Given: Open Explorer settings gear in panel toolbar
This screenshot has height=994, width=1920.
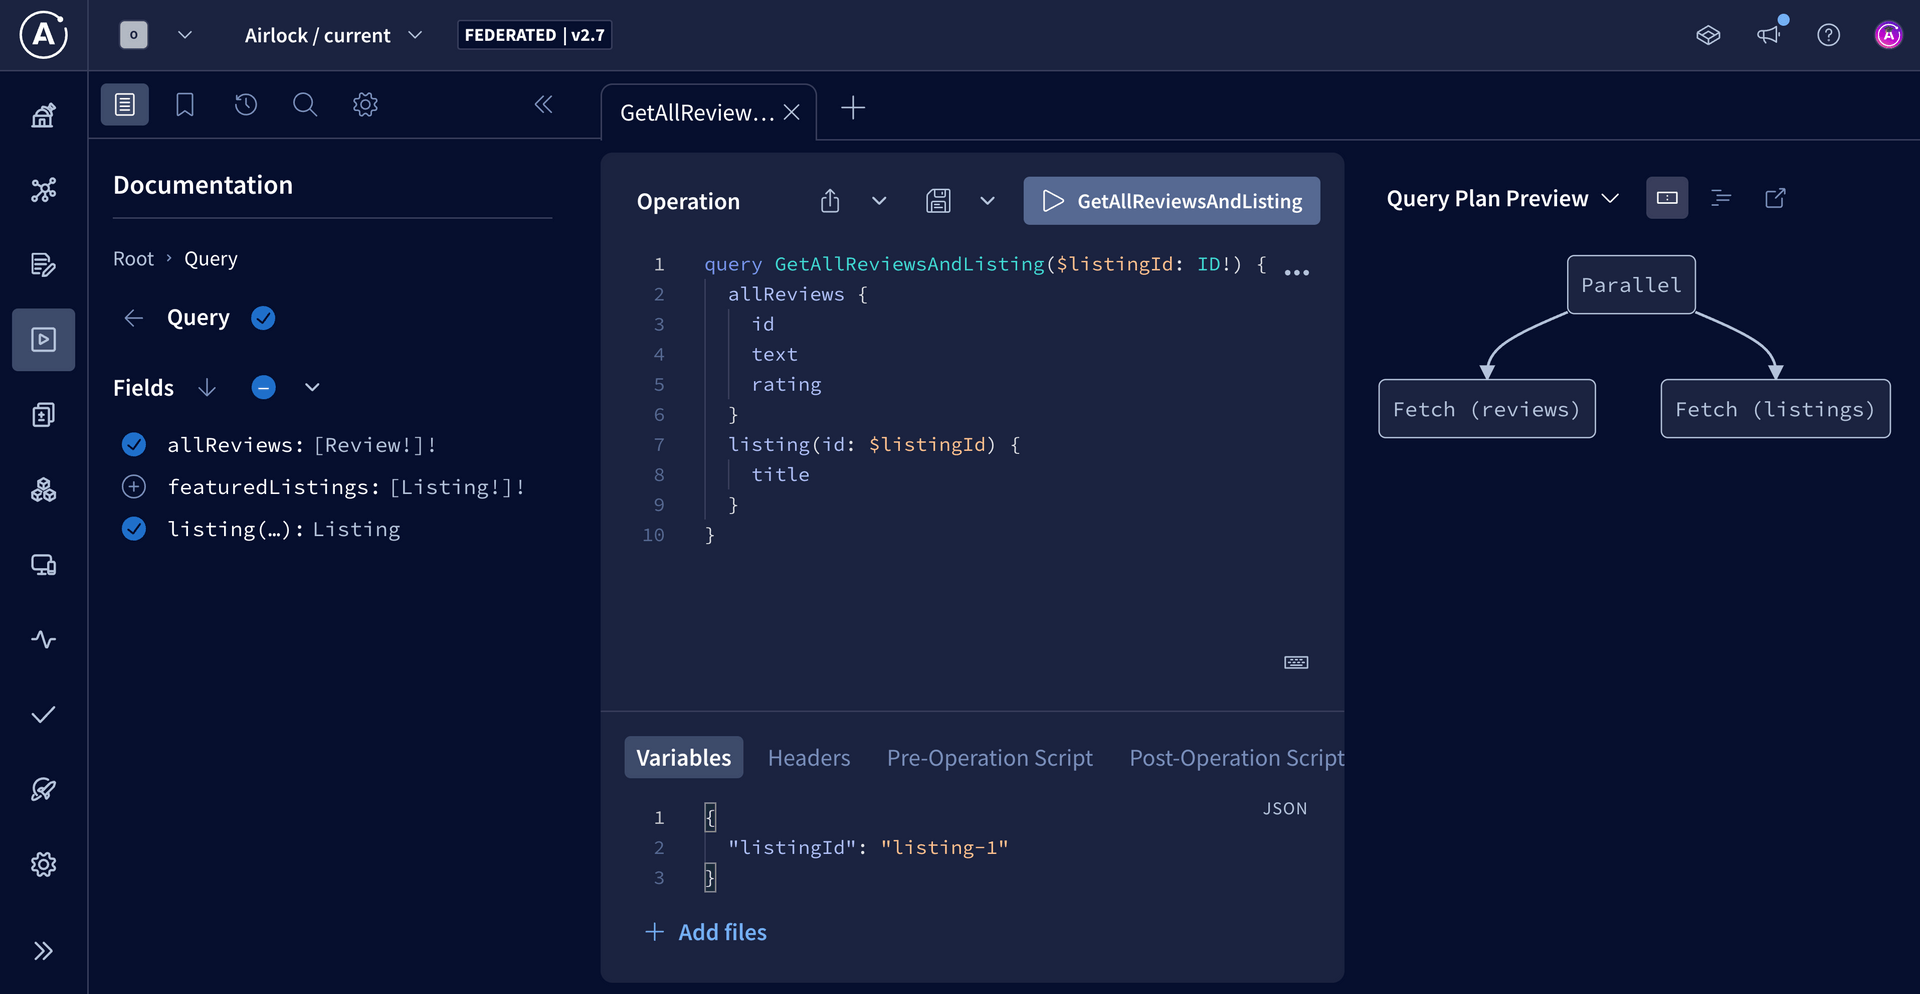Looking at the screenshot, I should click(365, 105).
